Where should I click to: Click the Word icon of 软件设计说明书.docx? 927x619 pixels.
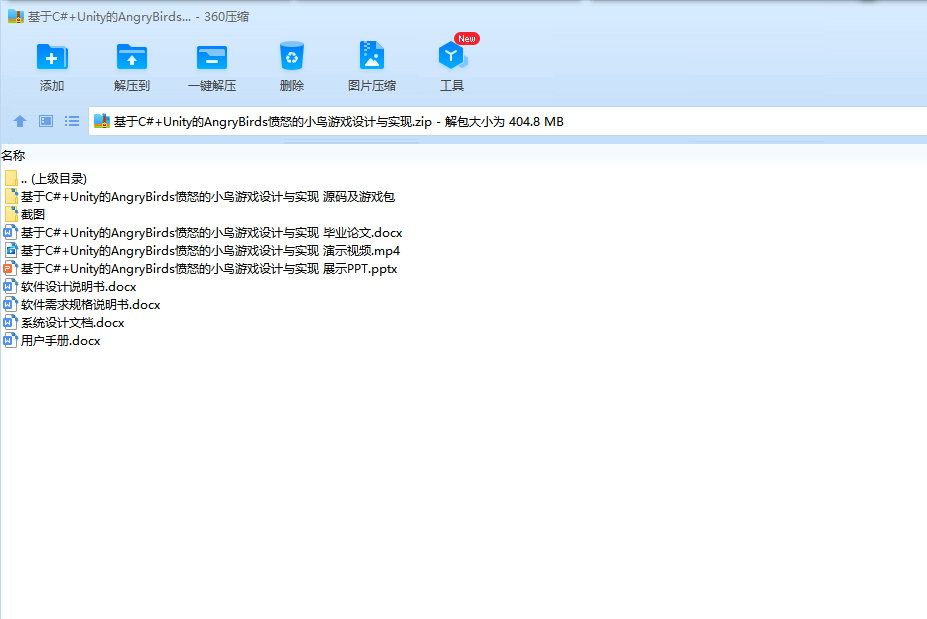click(x=11, y=287)
